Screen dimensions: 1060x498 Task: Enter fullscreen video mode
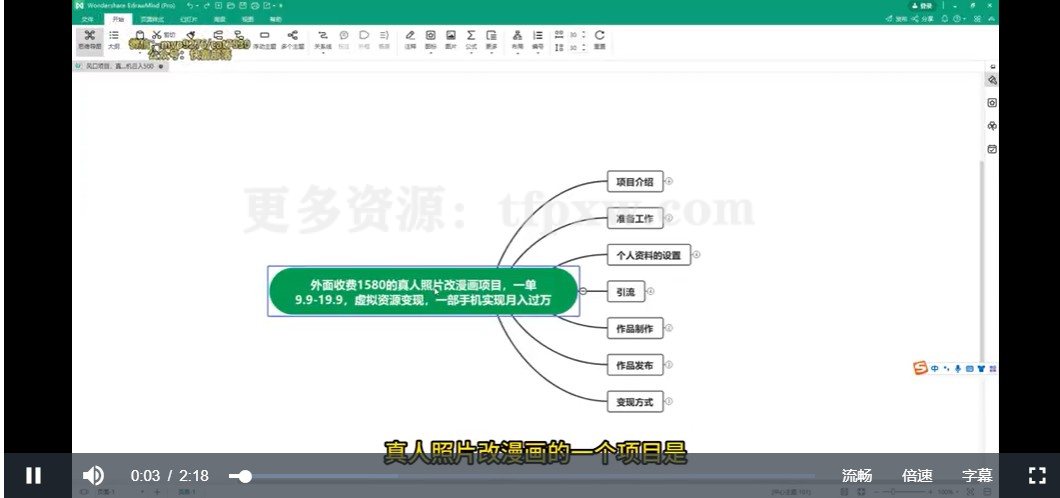1037,476
